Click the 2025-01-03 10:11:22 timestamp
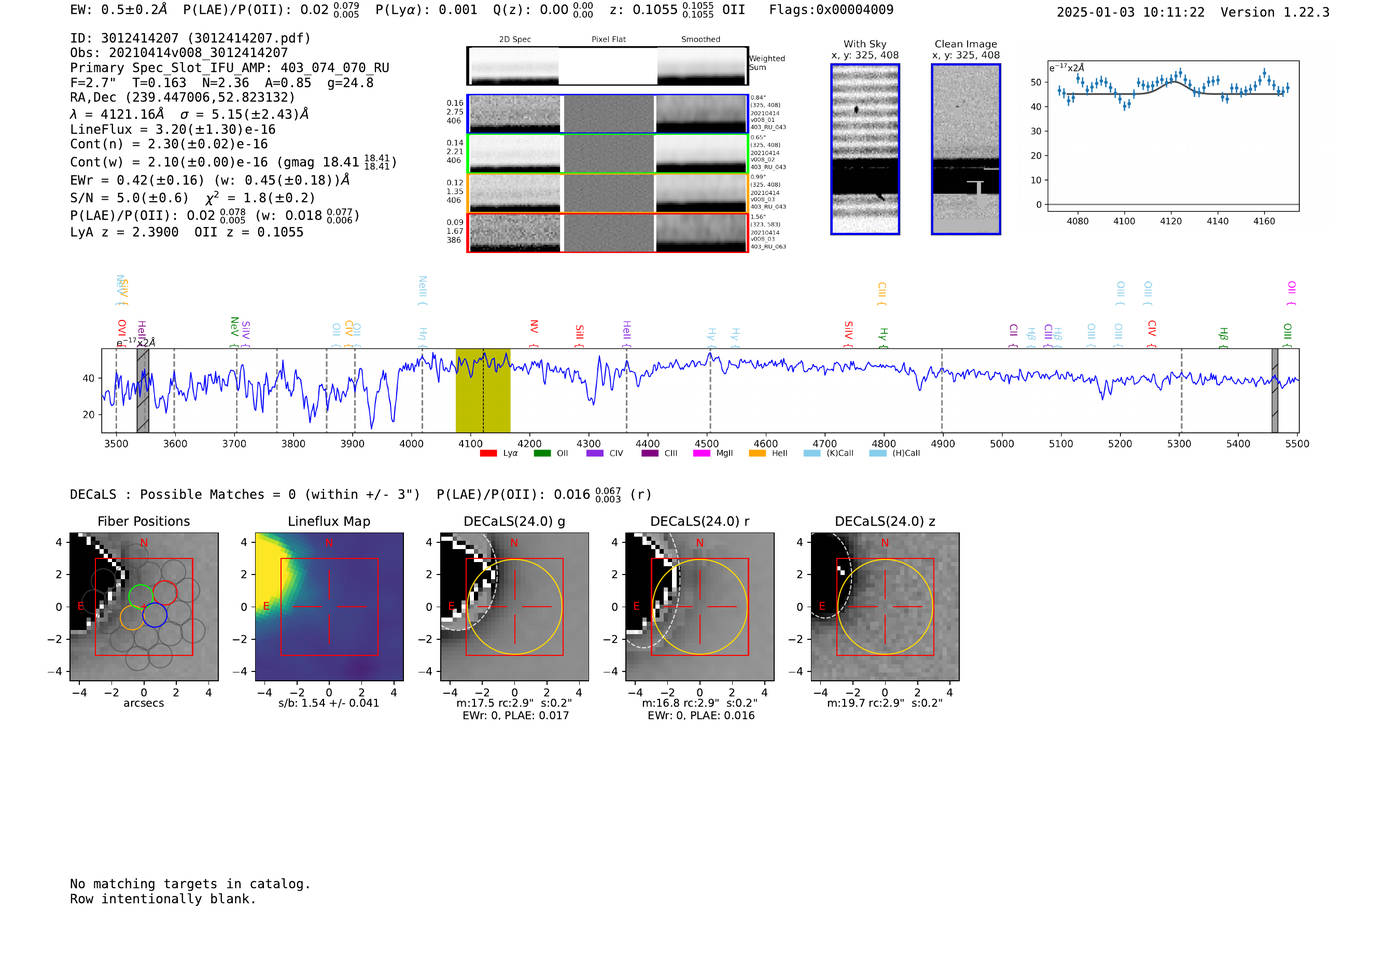This screenshot has height=953, width=1400. tap(1131, 12)
